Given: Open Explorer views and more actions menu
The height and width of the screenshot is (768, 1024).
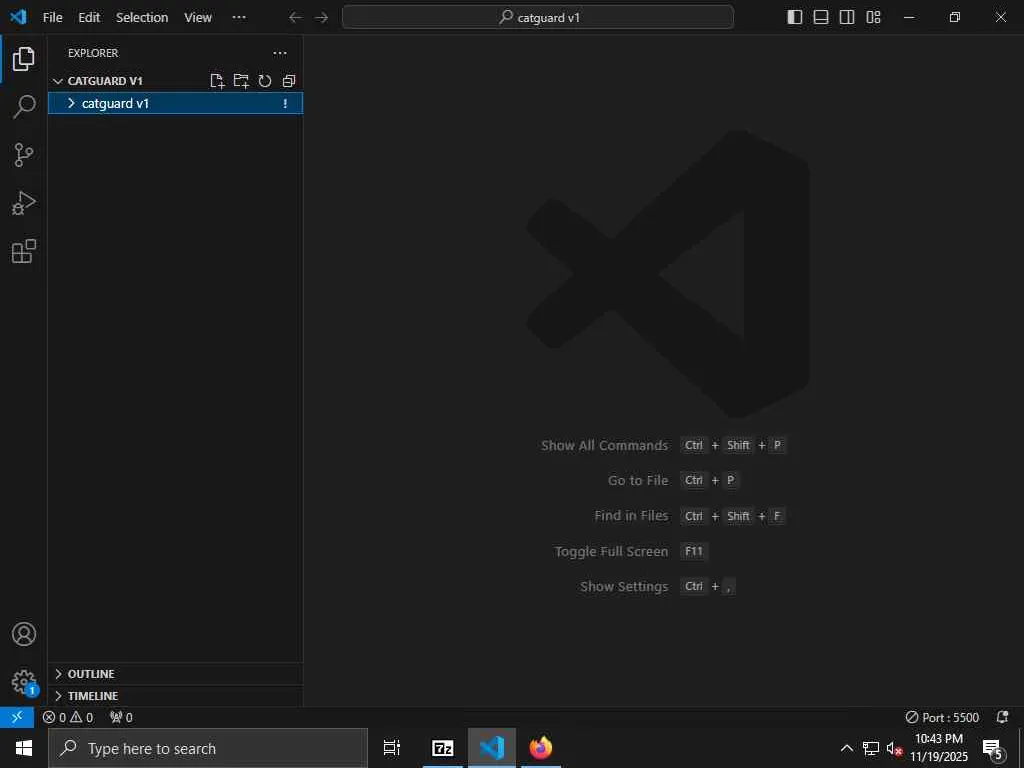Looking at the screenshot, I should pos(280,53).
